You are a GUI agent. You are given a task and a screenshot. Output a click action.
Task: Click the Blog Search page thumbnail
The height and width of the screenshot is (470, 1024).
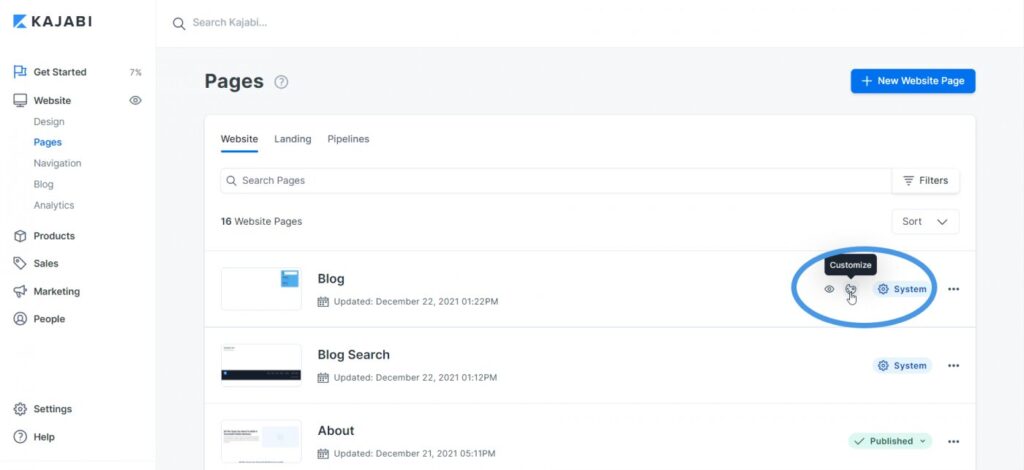[261, 365]
